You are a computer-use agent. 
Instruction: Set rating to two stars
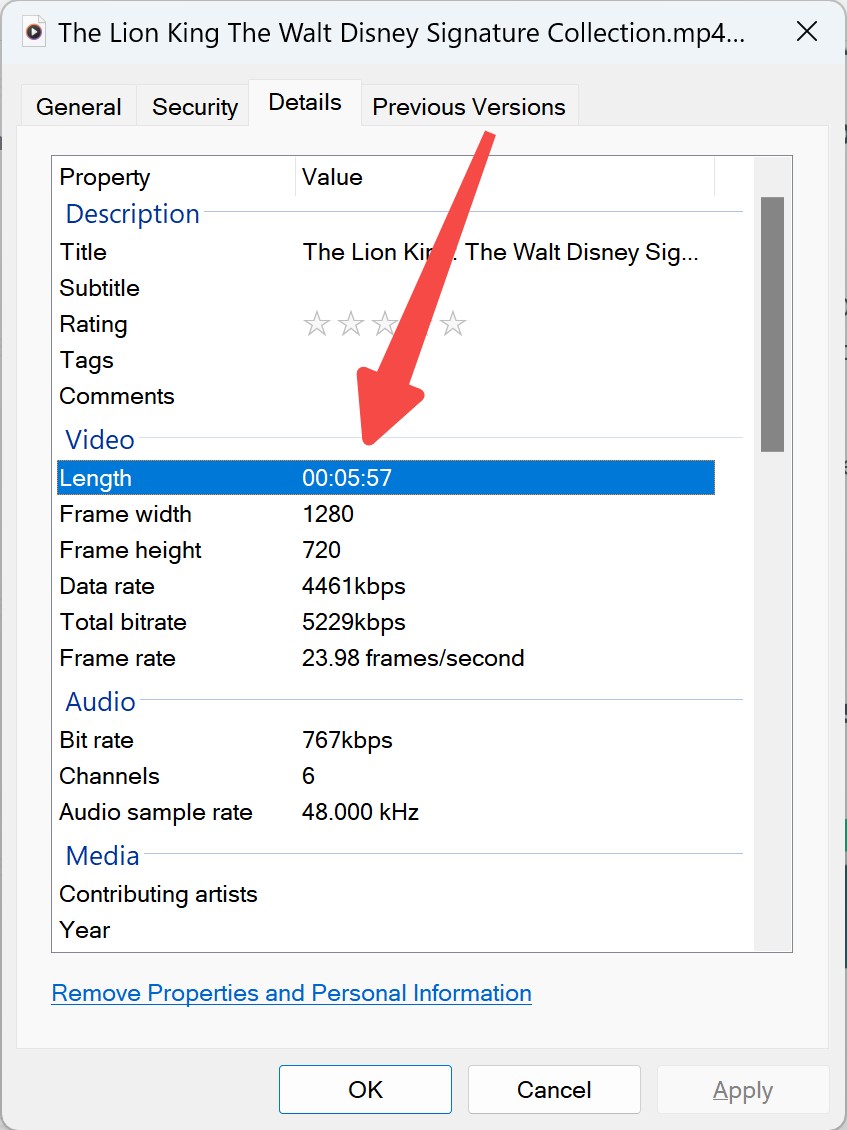click(350, 324)
